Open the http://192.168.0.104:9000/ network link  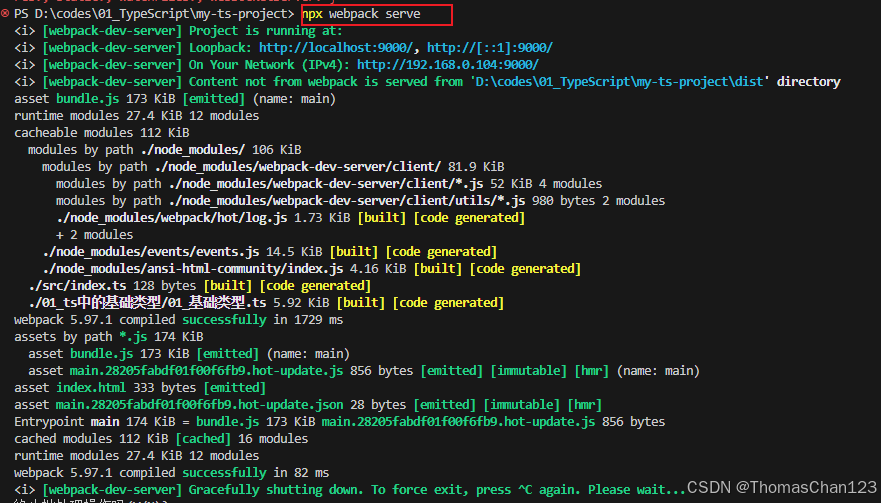448,65
